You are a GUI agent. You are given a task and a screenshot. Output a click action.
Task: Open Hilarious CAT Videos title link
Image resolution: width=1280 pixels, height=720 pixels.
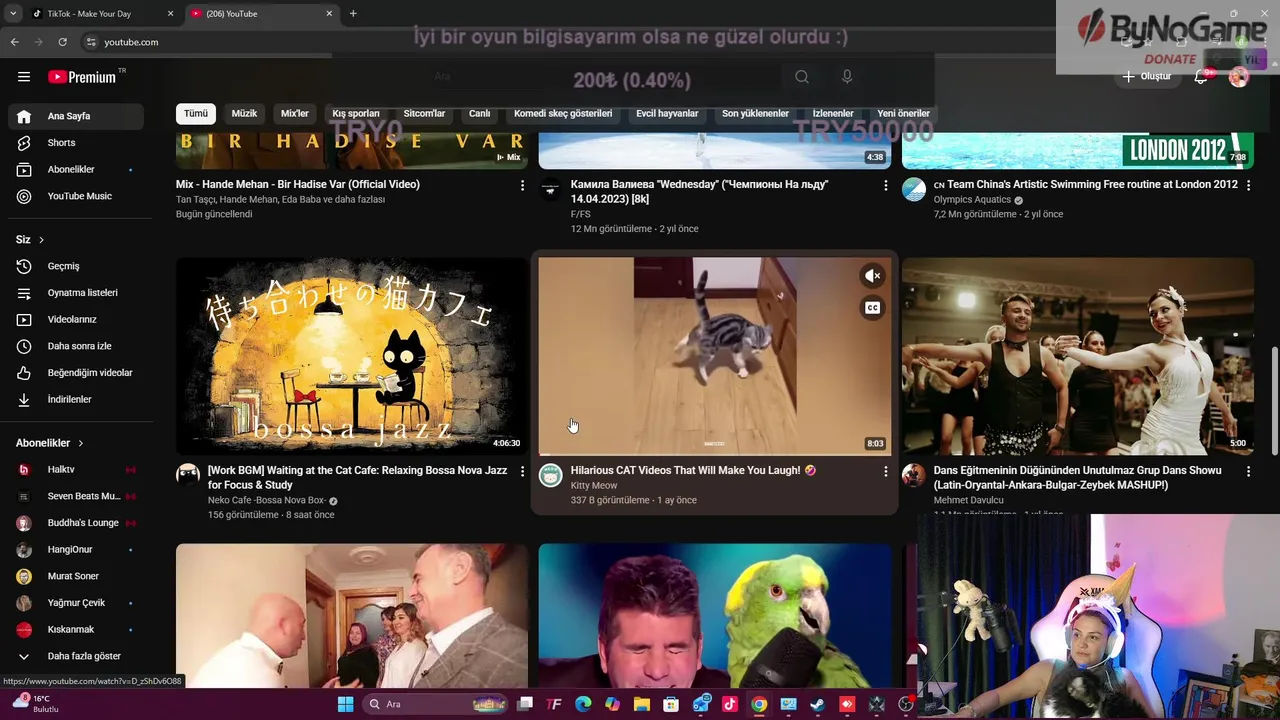click(x=693, y=471)
